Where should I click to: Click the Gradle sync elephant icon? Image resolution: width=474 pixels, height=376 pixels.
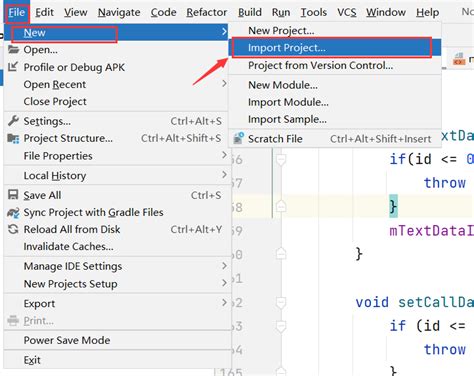pos(13,212)
